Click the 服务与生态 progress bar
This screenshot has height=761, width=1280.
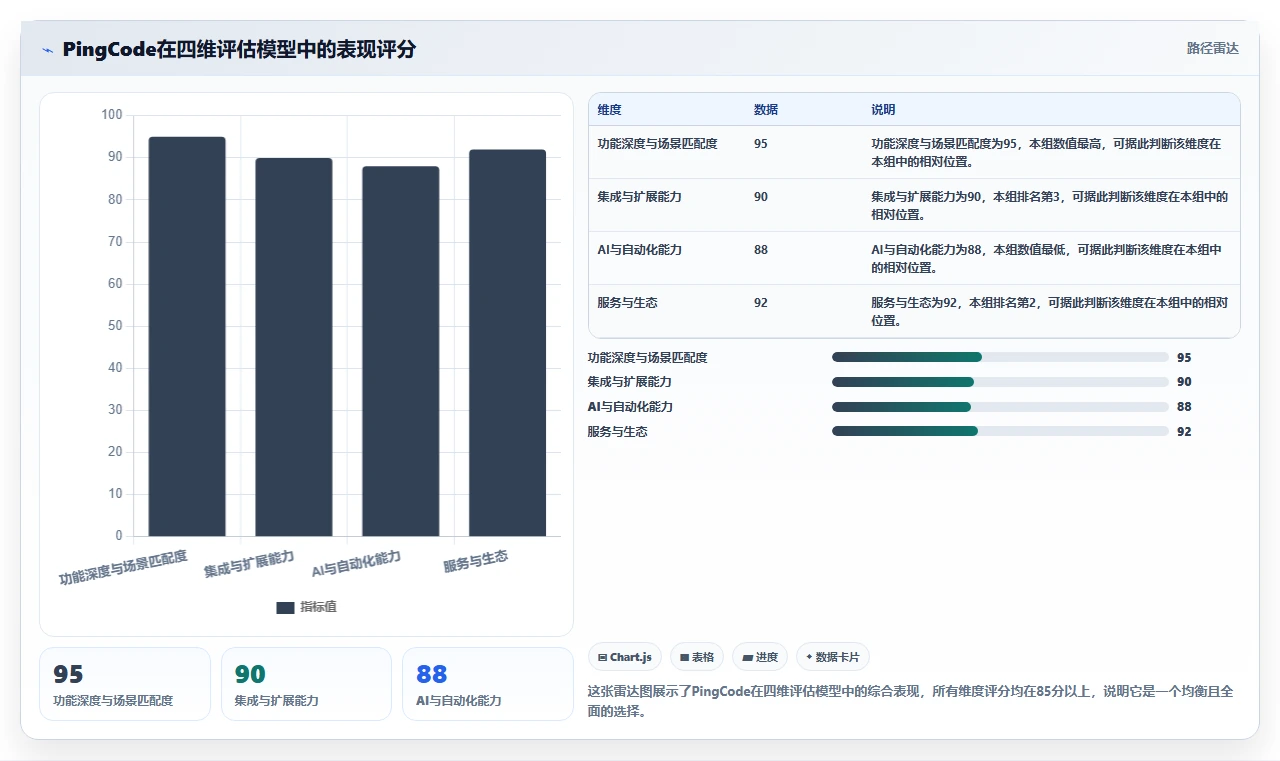coord(1000,431)
